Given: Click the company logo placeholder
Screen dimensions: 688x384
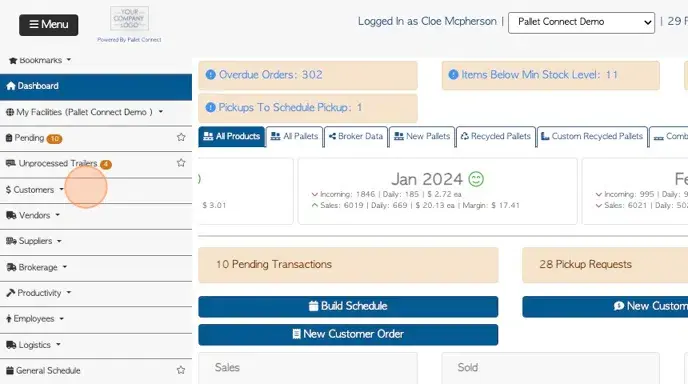Looking at the screenshot, I should [x=129, y=18].
